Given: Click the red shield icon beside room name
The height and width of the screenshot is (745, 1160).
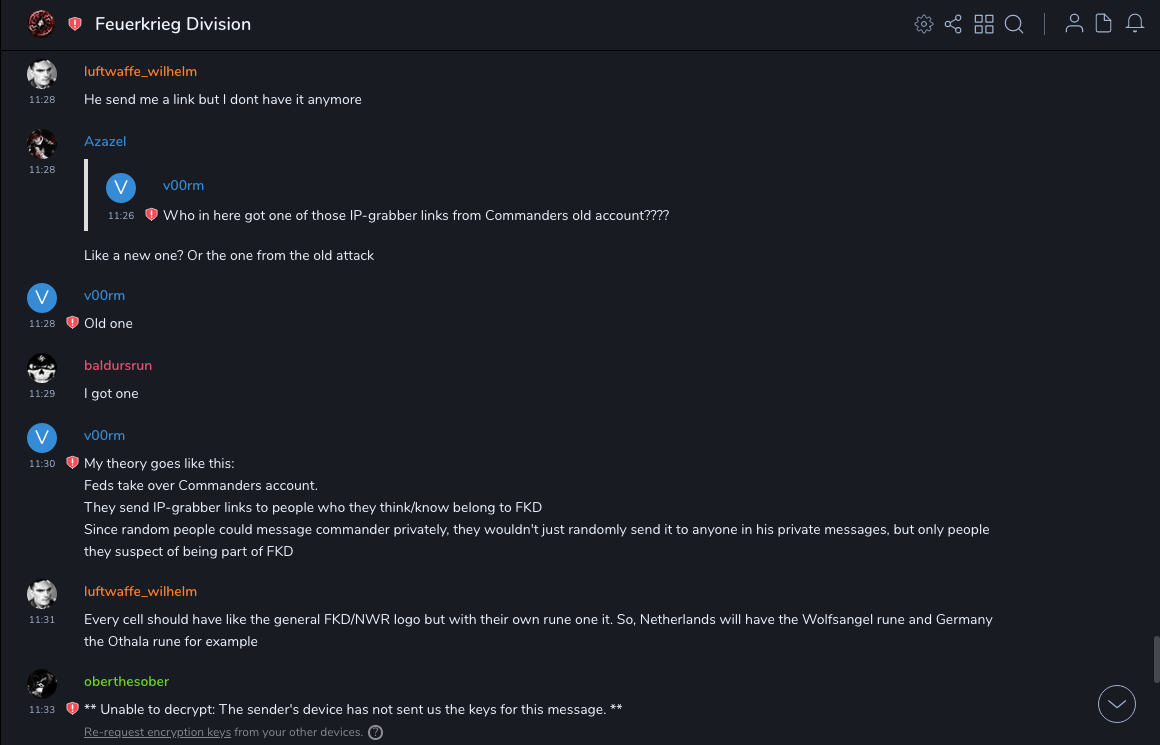Looking at the screenshot, I should tap(75, 24).
